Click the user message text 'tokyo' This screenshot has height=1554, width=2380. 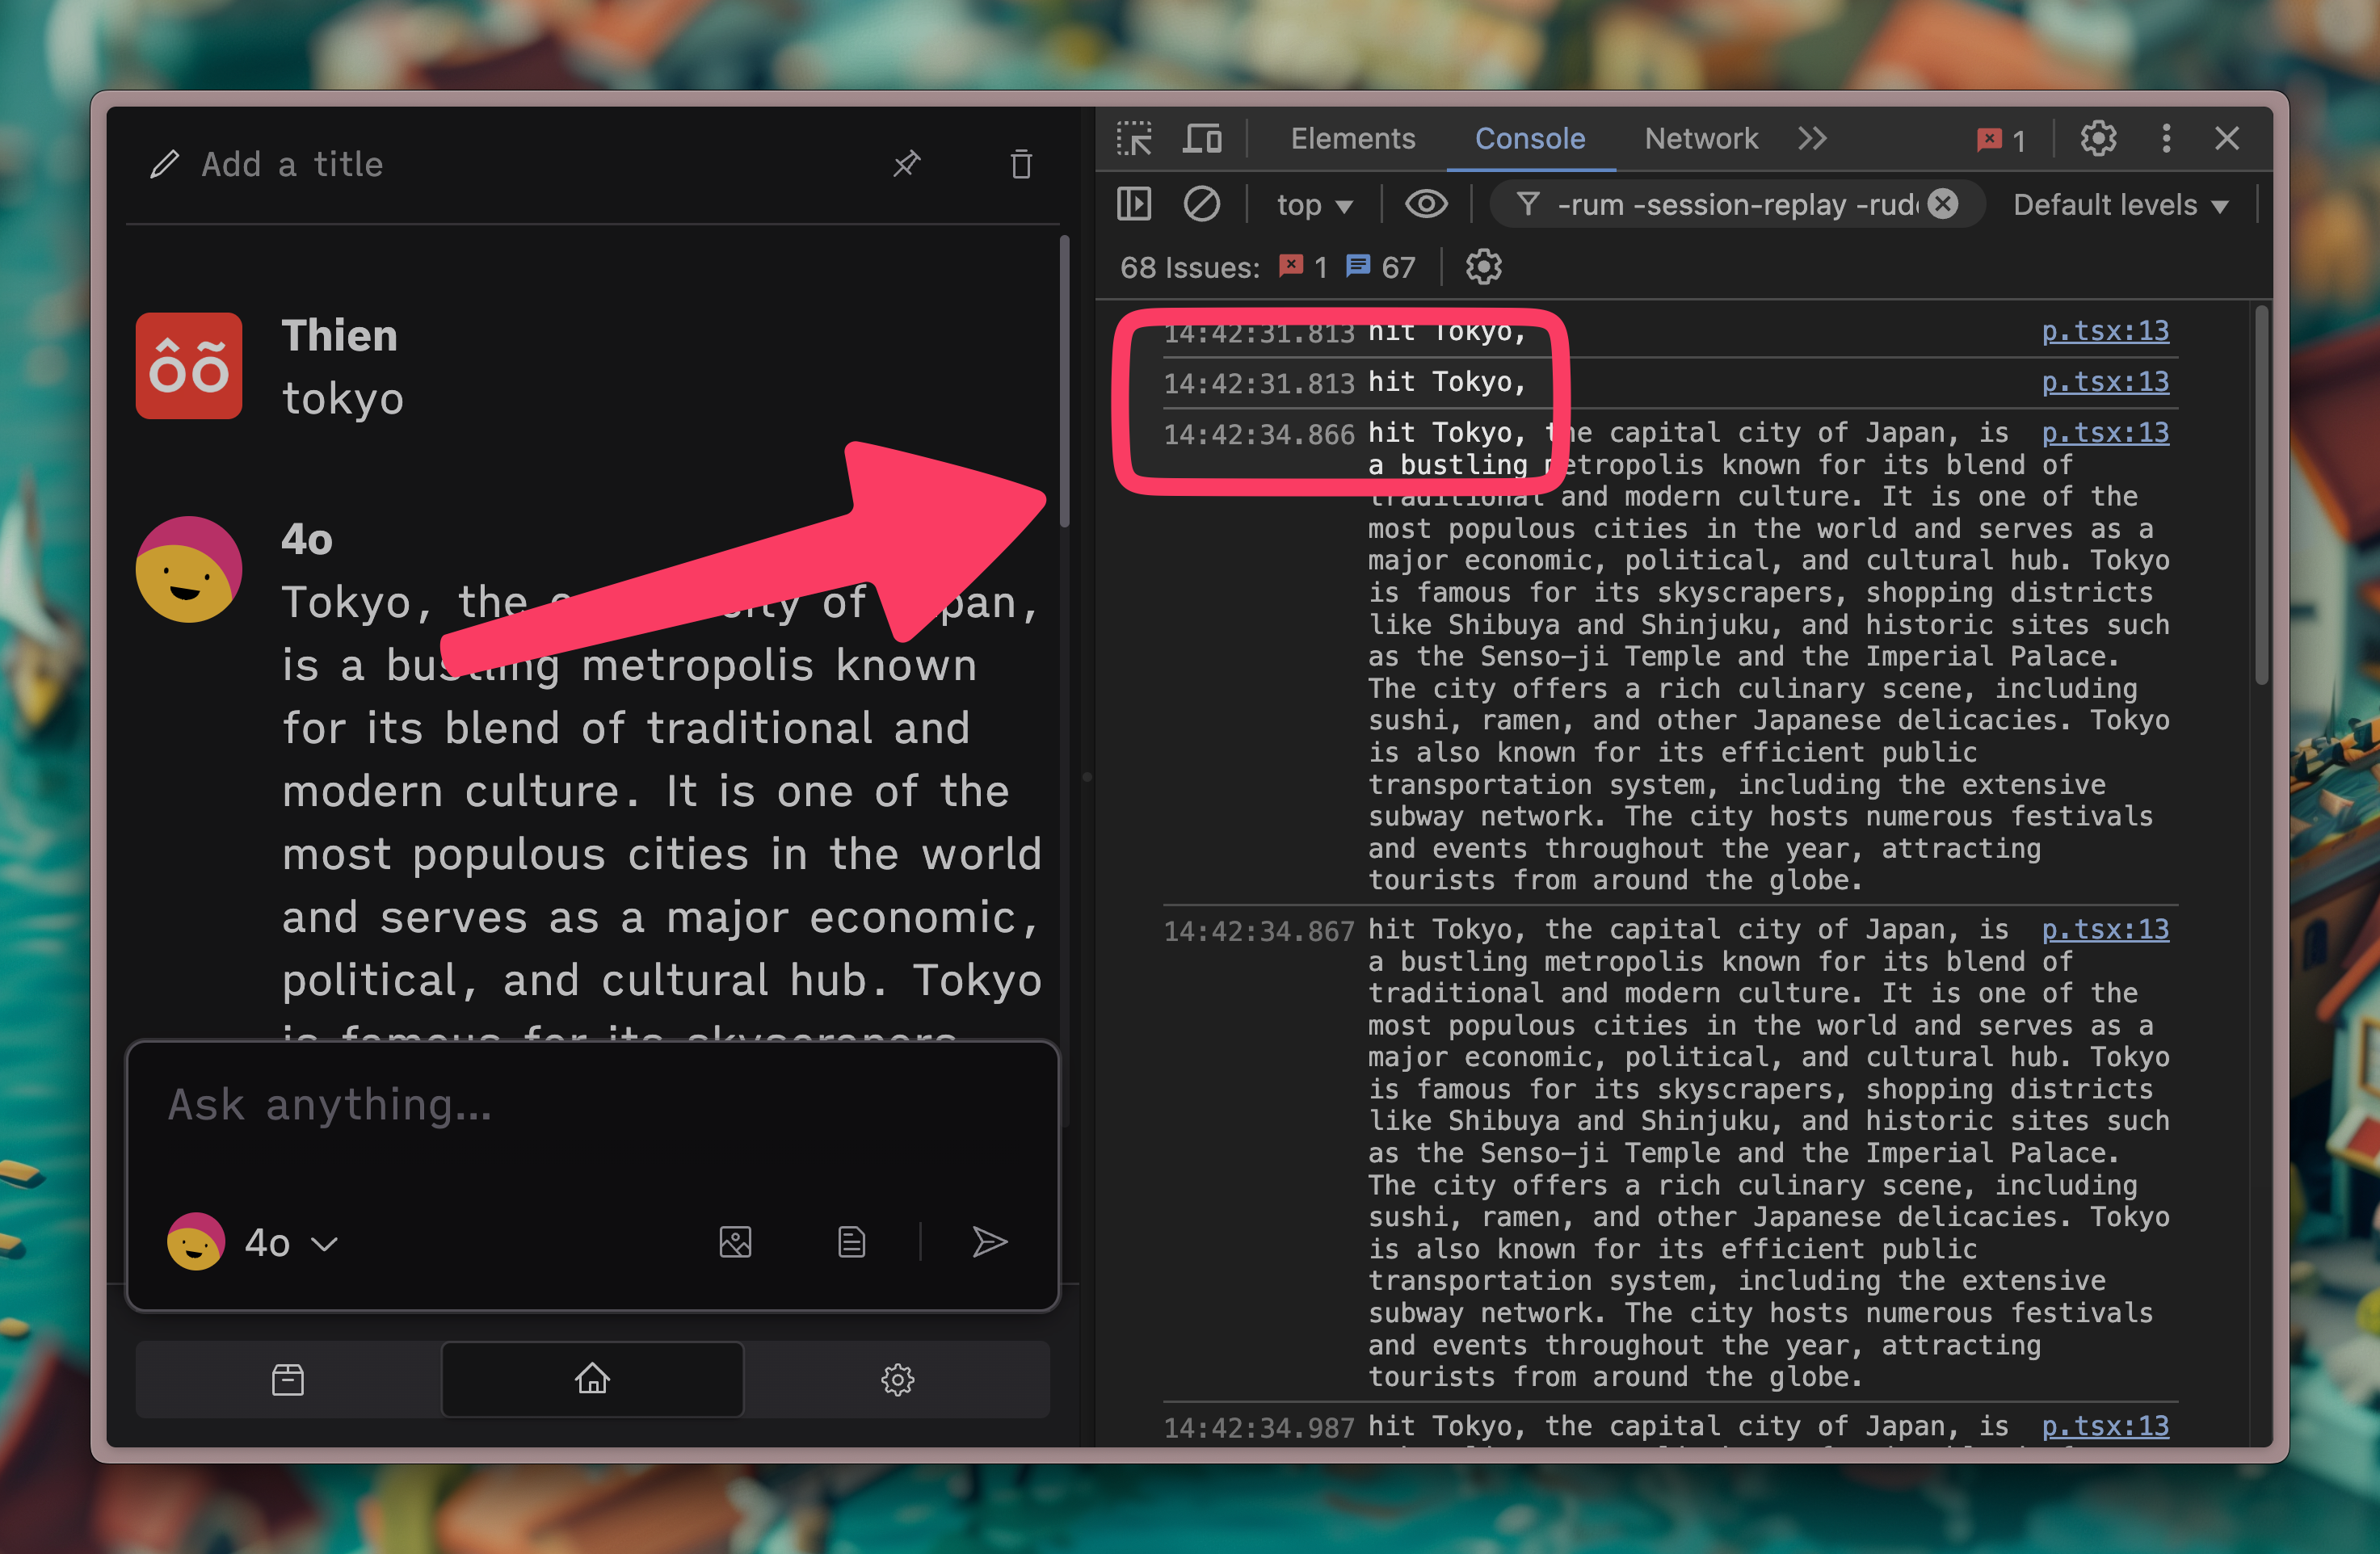click(x=343, y=398)
